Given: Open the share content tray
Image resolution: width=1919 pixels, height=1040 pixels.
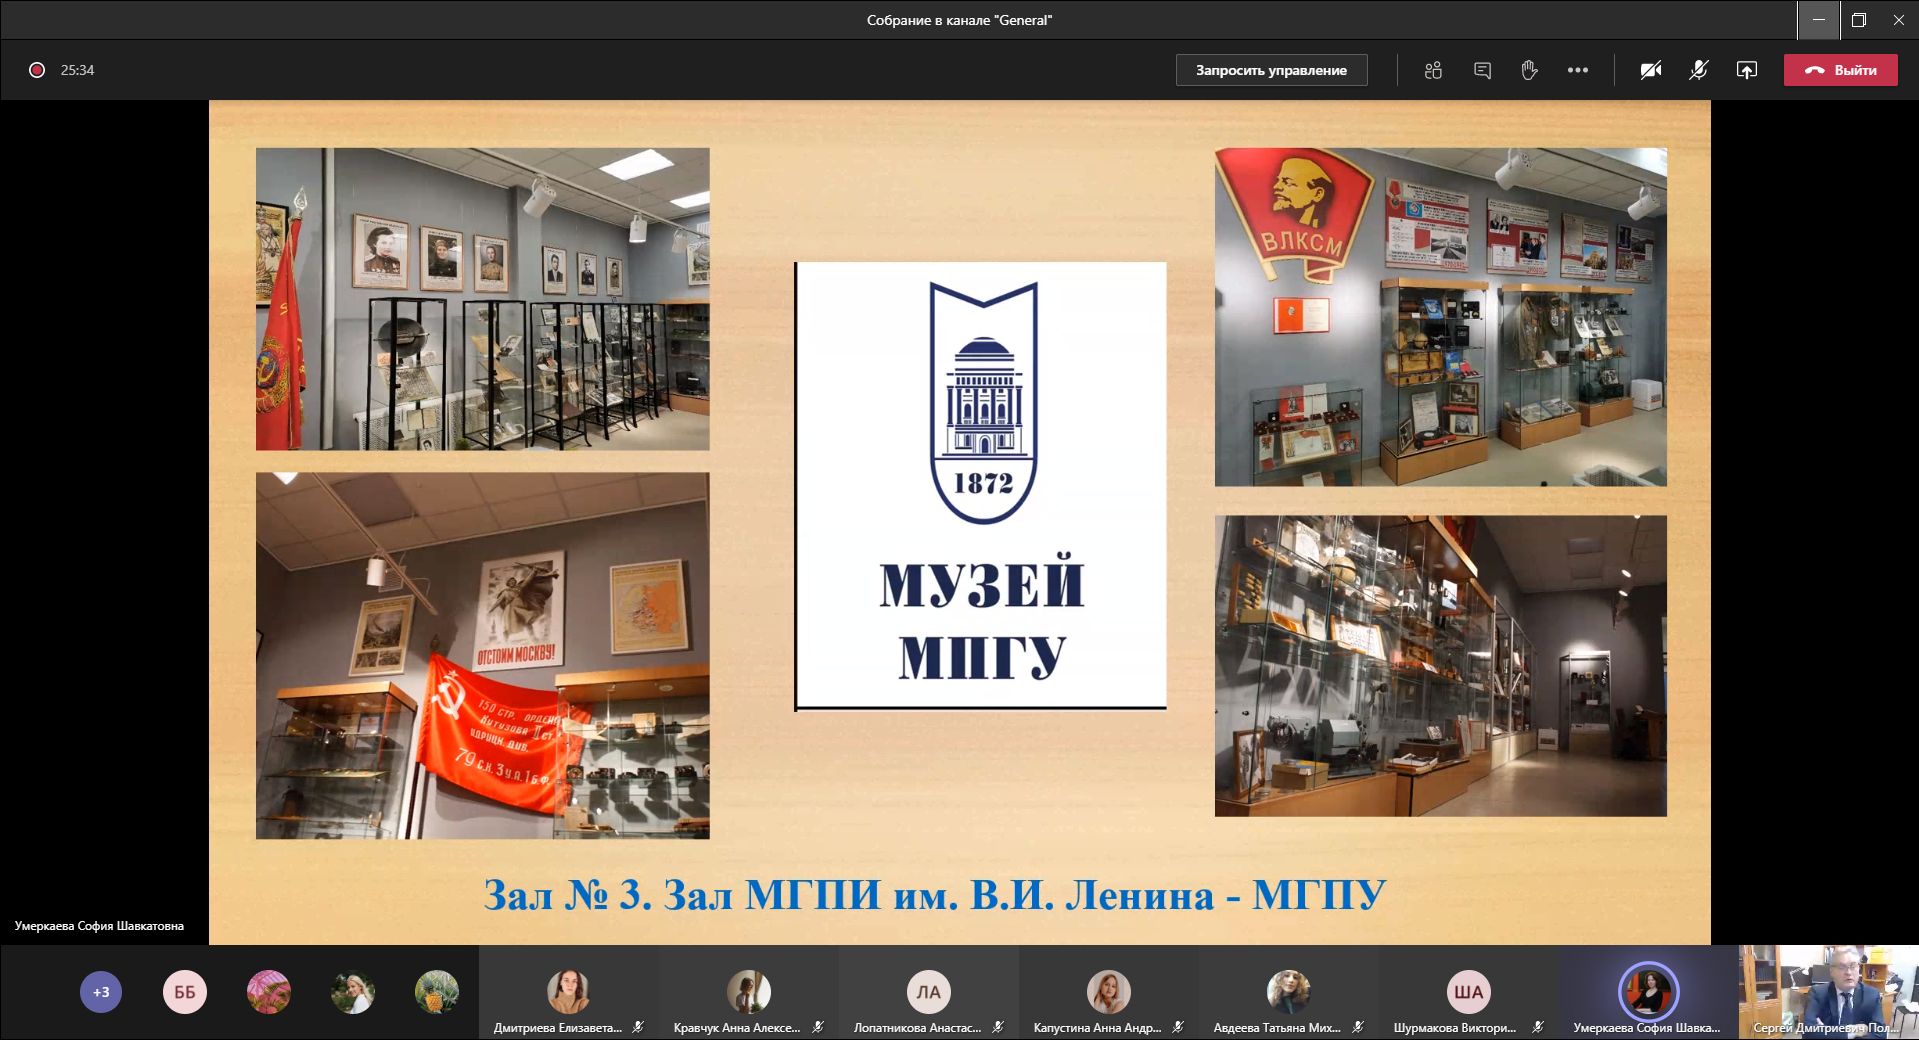Looking at the screenshot, I should point(1746,70).
